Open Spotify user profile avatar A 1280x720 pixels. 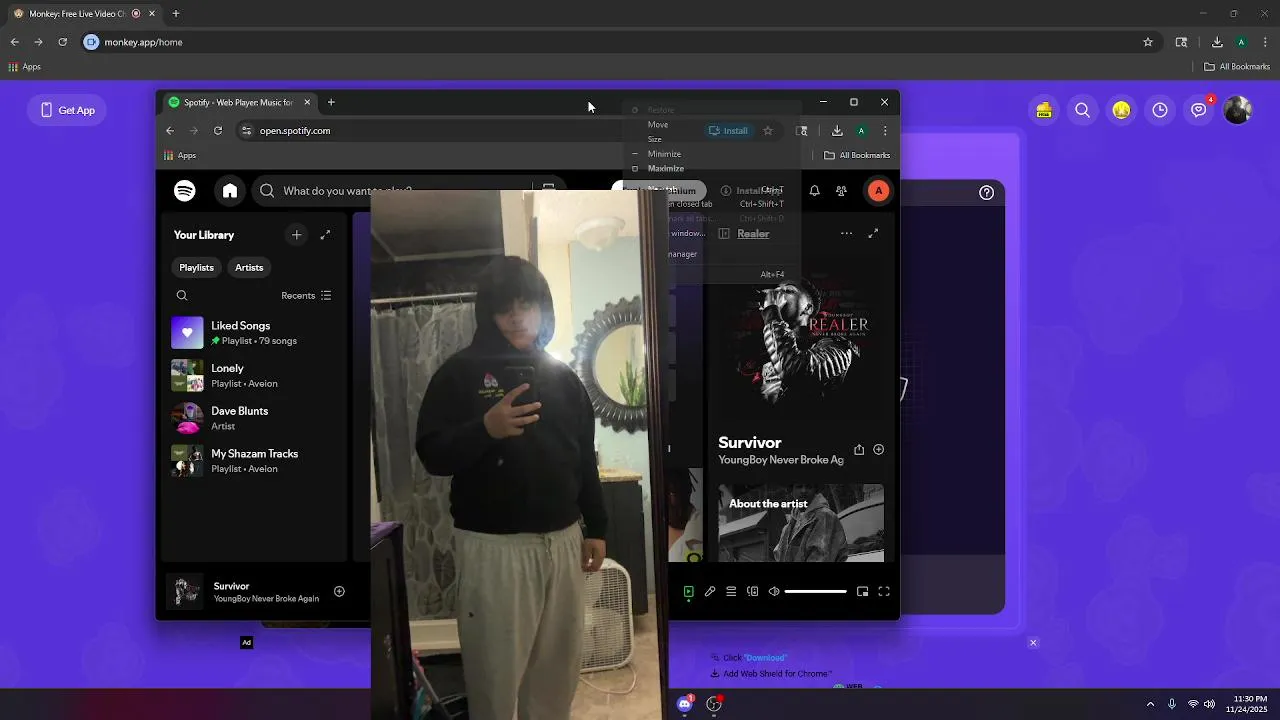878,191
